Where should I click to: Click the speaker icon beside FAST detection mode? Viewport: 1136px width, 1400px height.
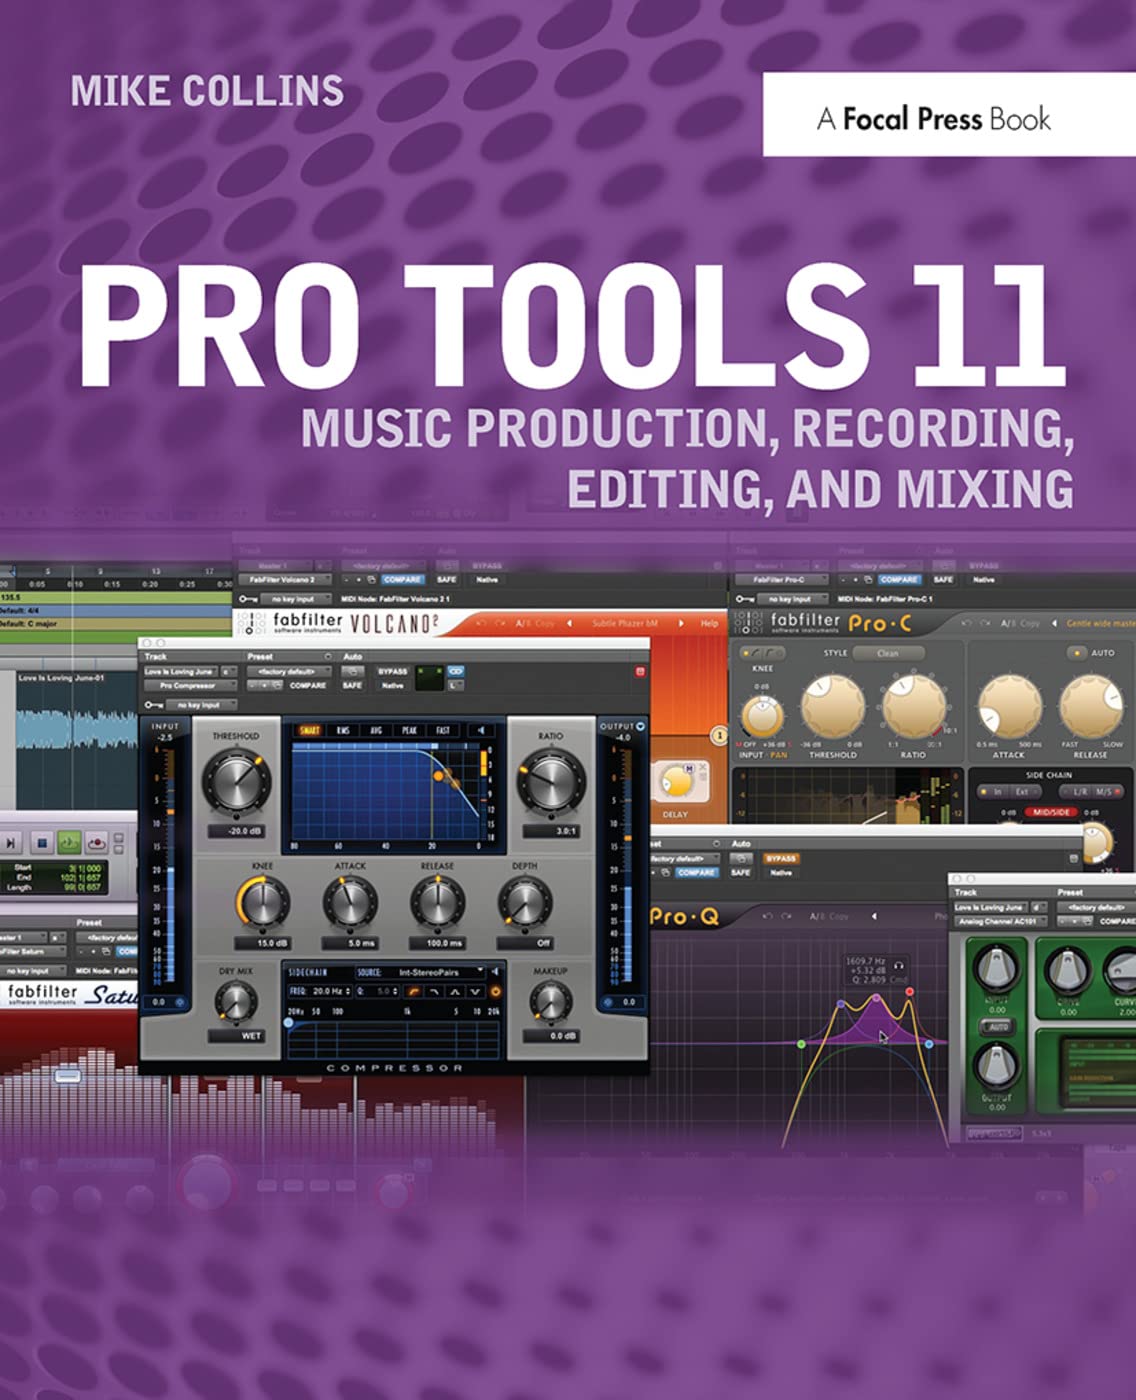tap(481, 730)
